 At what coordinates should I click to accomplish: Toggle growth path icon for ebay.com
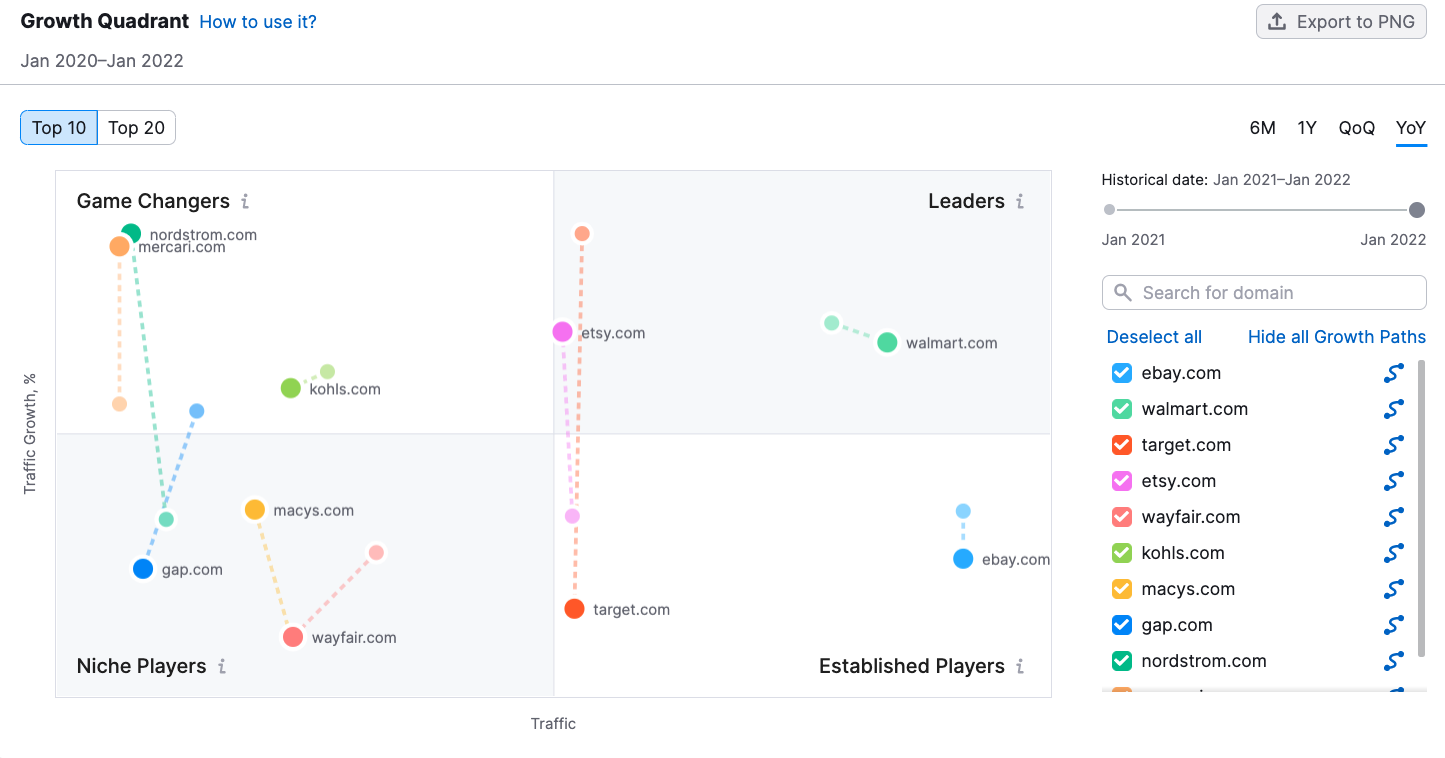coord(1394,373)
